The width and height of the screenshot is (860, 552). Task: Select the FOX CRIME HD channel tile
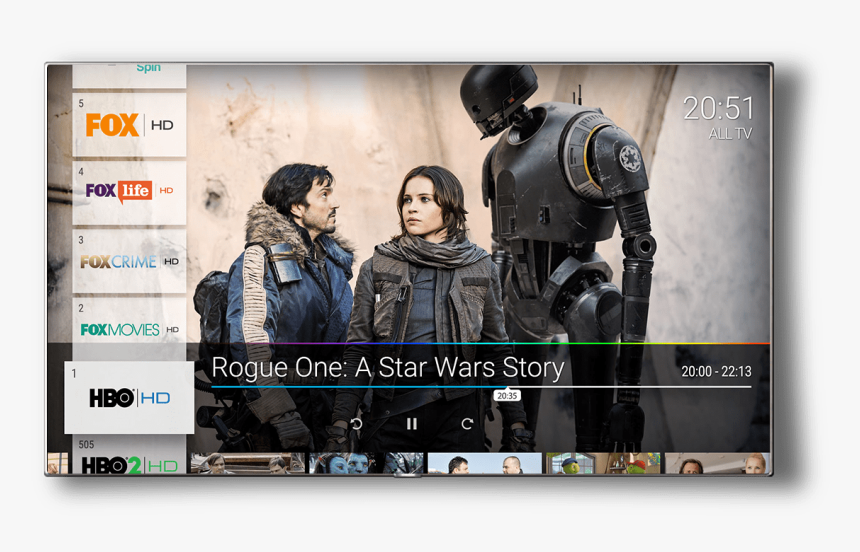point(129,261)
